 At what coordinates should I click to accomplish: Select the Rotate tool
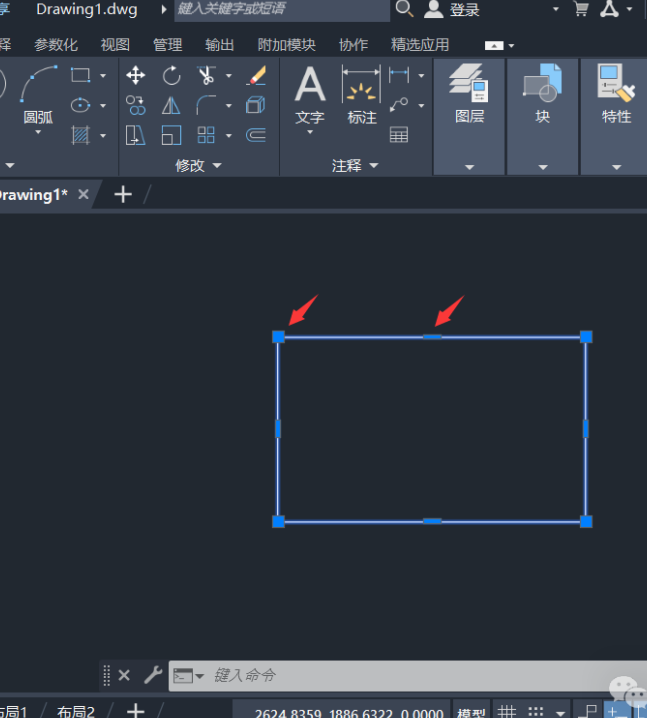coord(171,76)
